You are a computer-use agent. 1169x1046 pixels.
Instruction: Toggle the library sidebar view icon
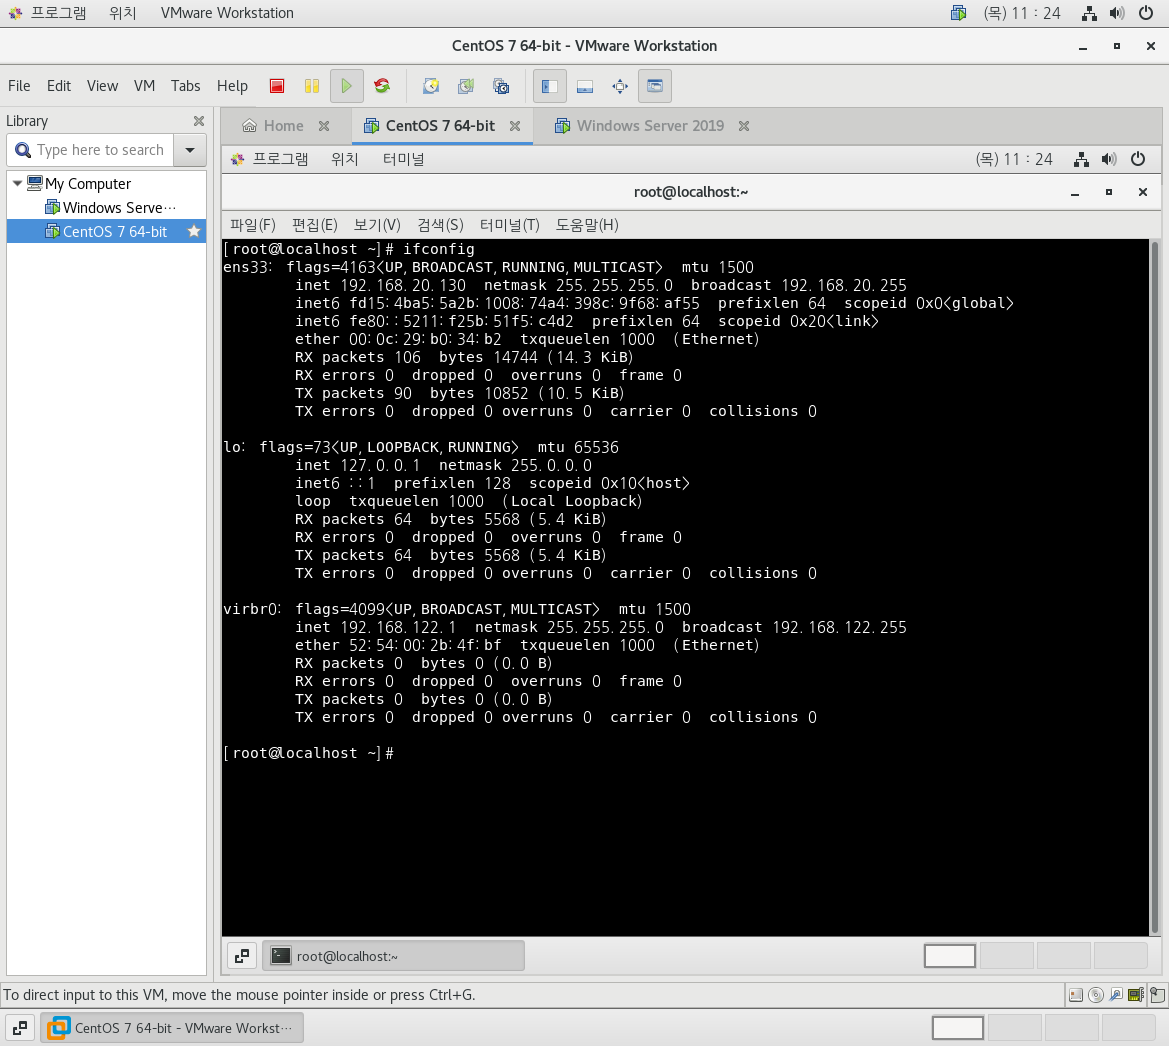click(549, 86)
